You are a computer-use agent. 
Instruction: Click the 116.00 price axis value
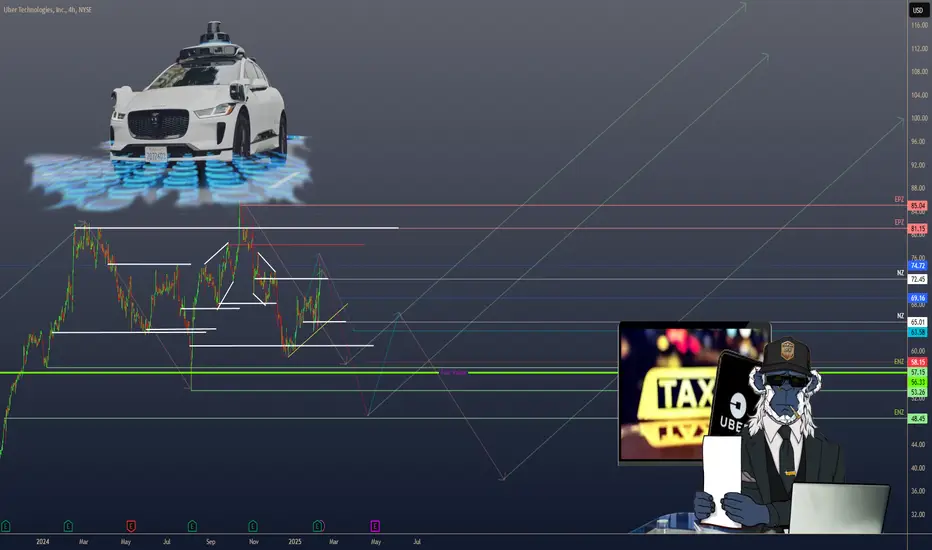(x=919, y=25)
